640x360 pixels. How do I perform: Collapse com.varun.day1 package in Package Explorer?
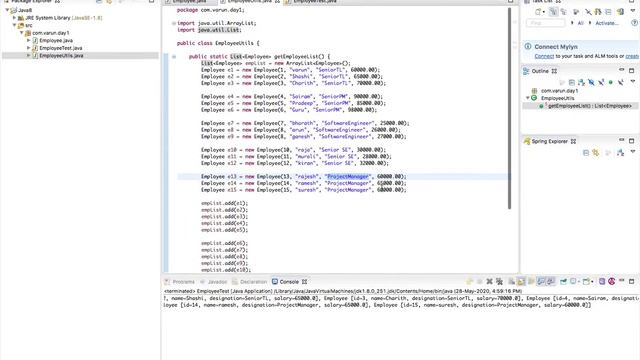[22, 33]
